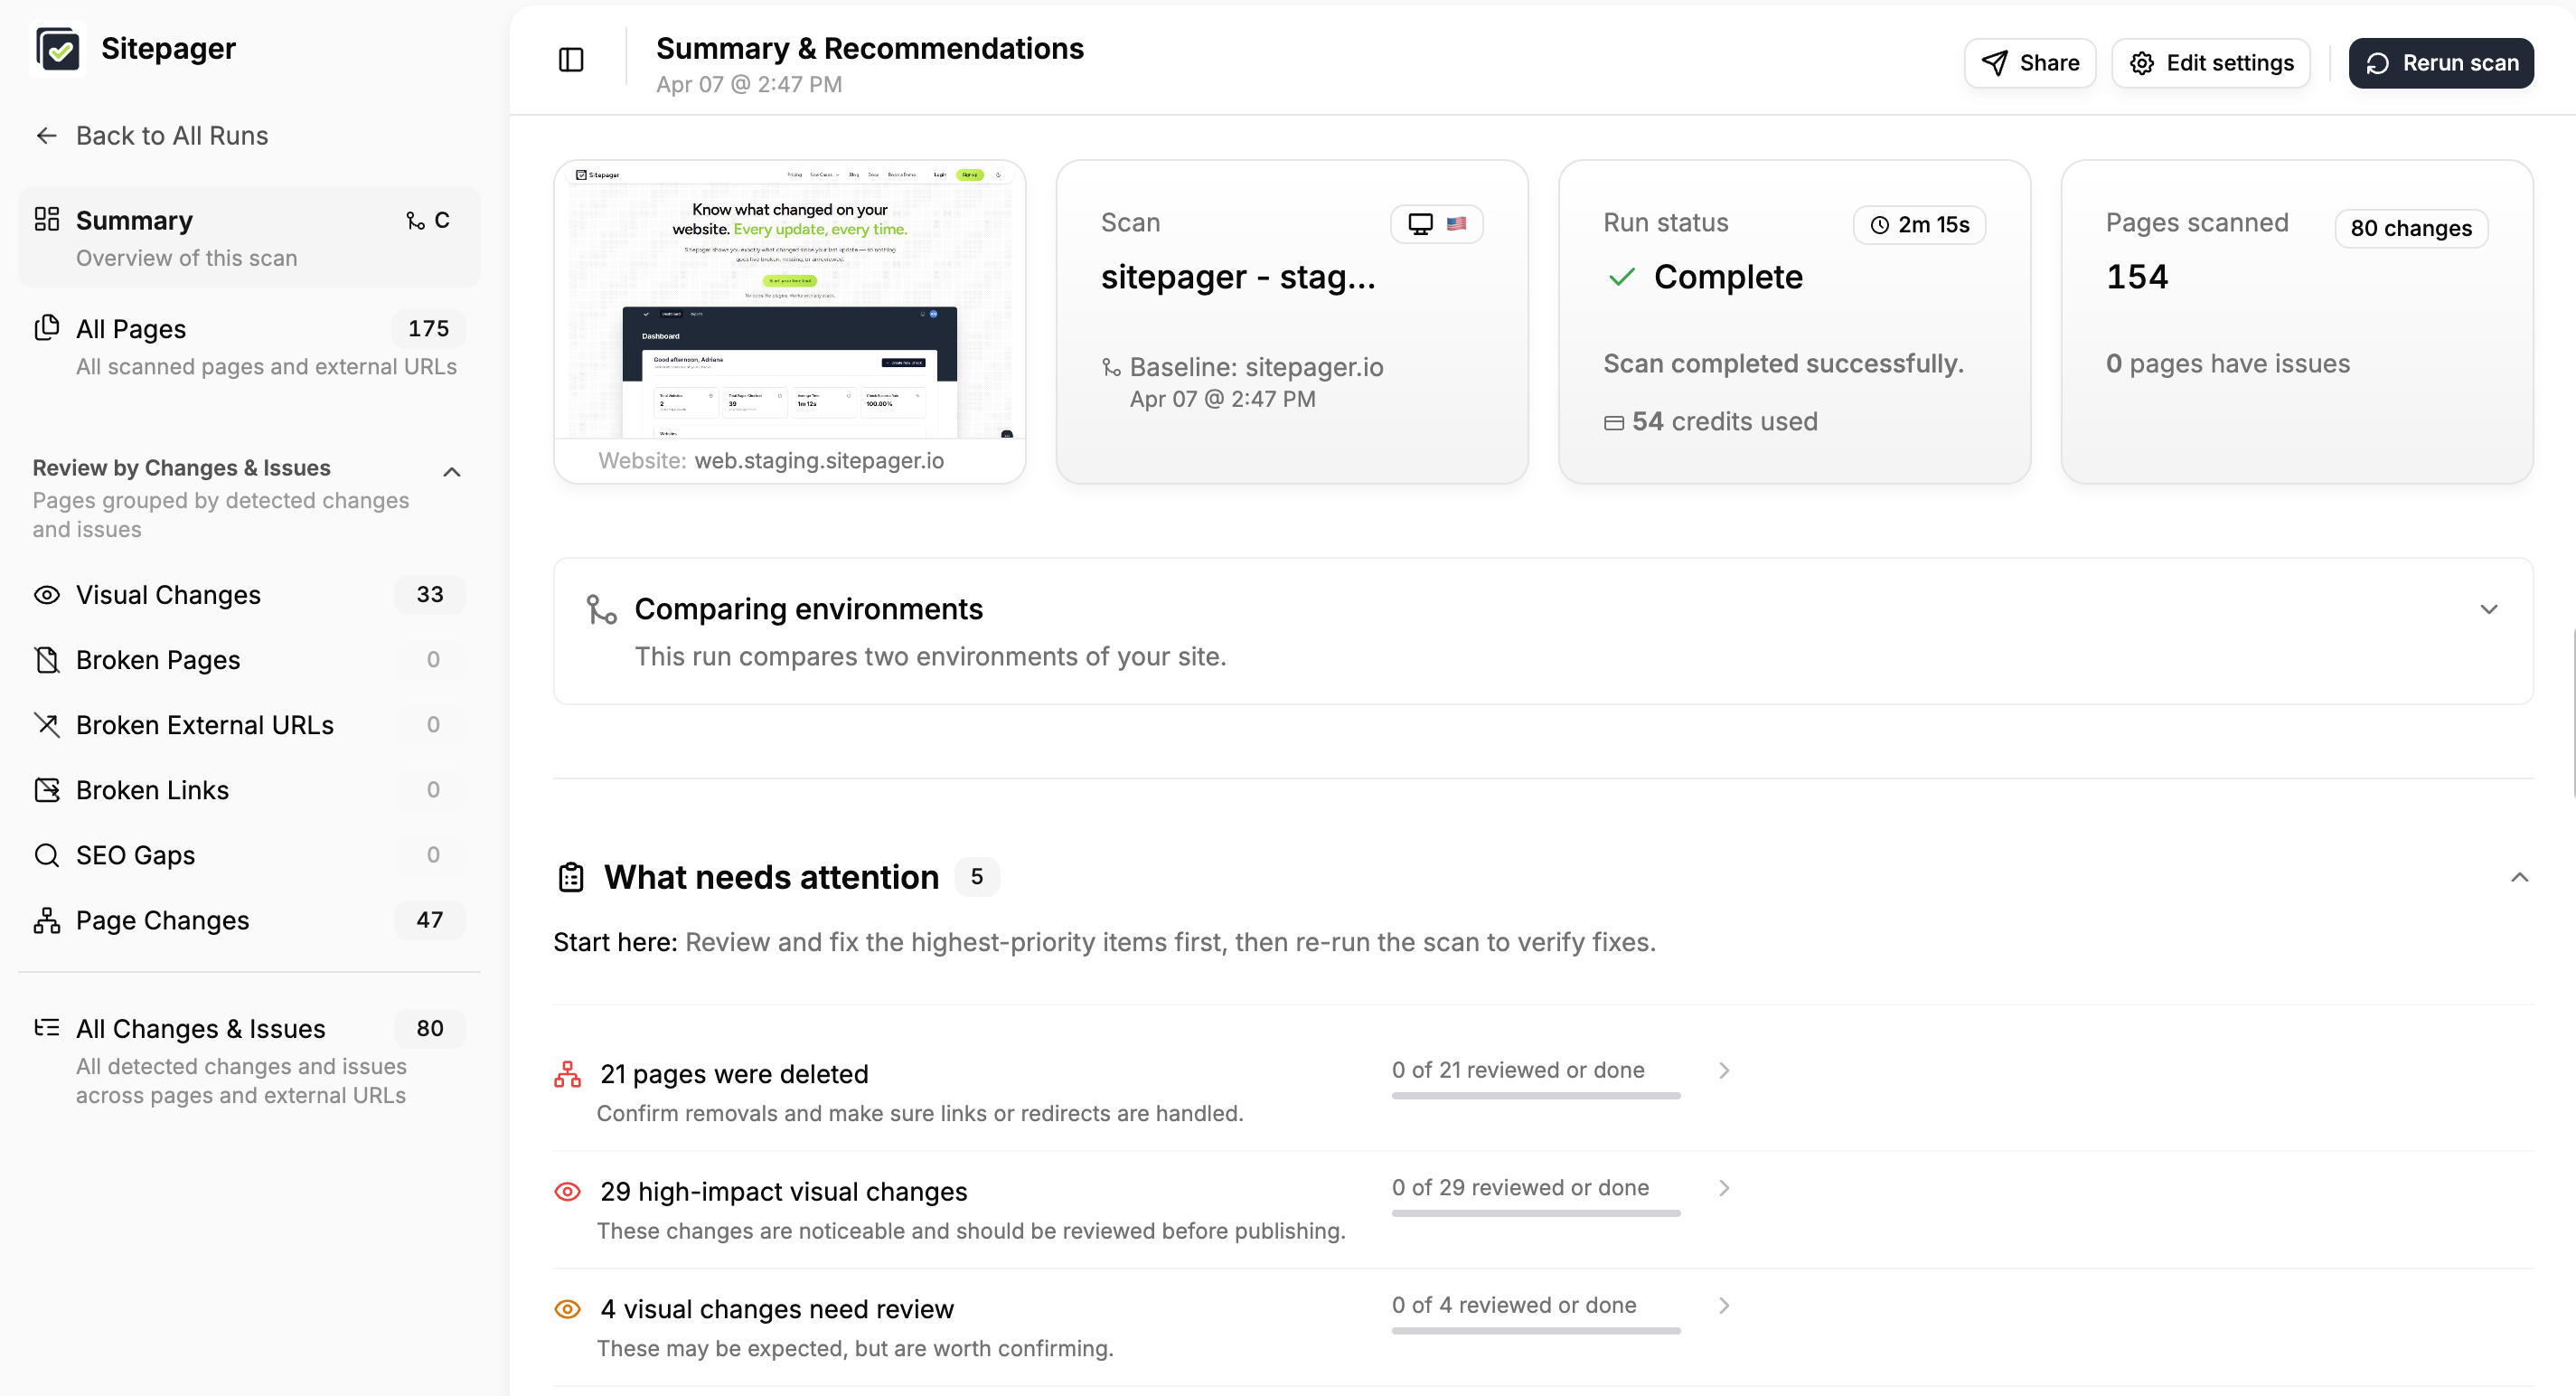Image resolution: width=2576 pixels, height=1396 pixels.
Task: Select the eye icon next to Visual Changes
Action: click(46, 594)
